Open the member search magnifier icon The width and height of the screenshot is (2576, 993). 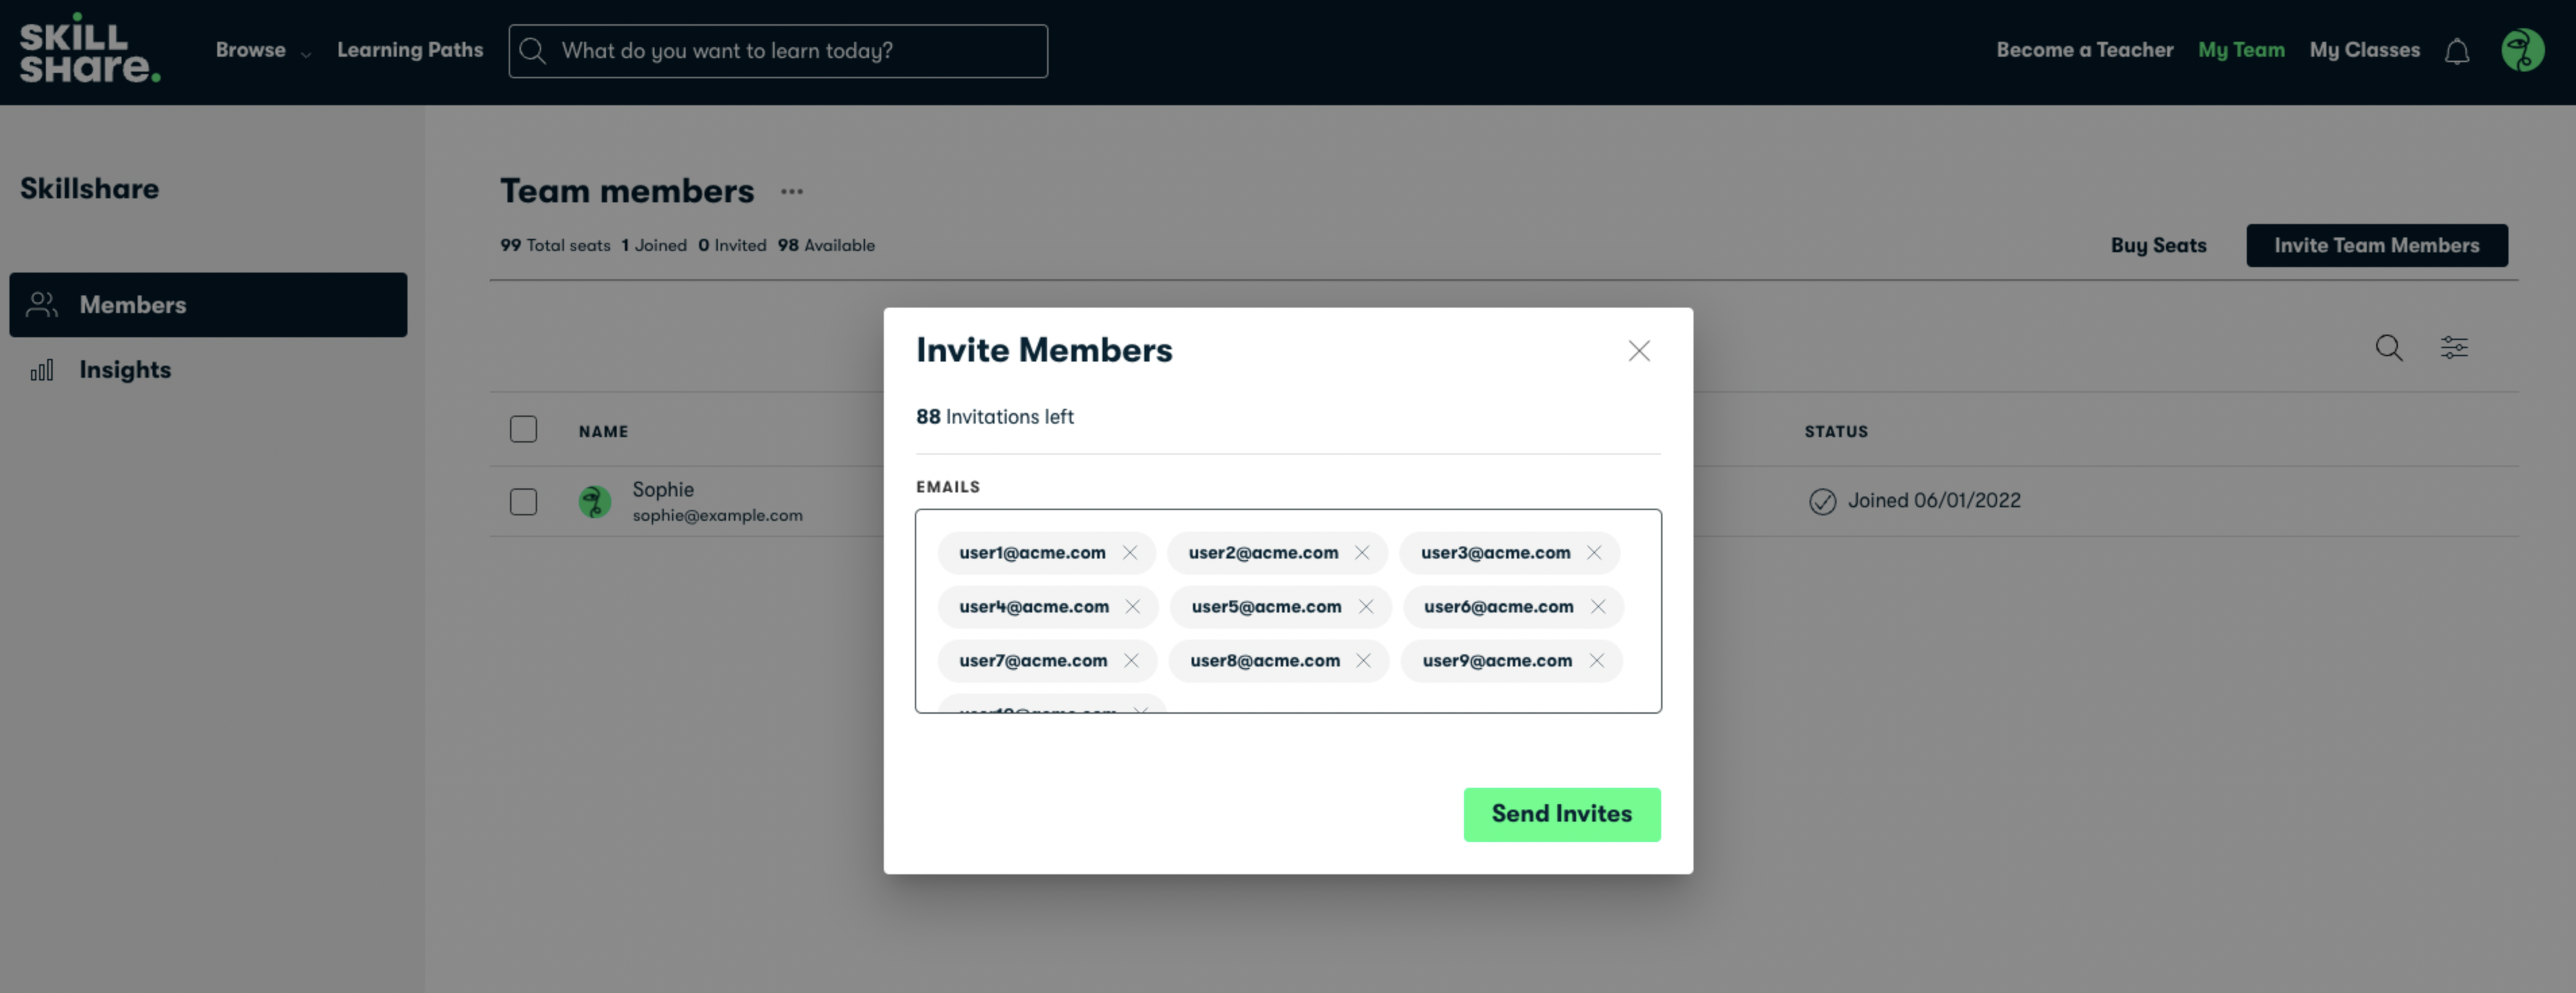pos(2389,347)
